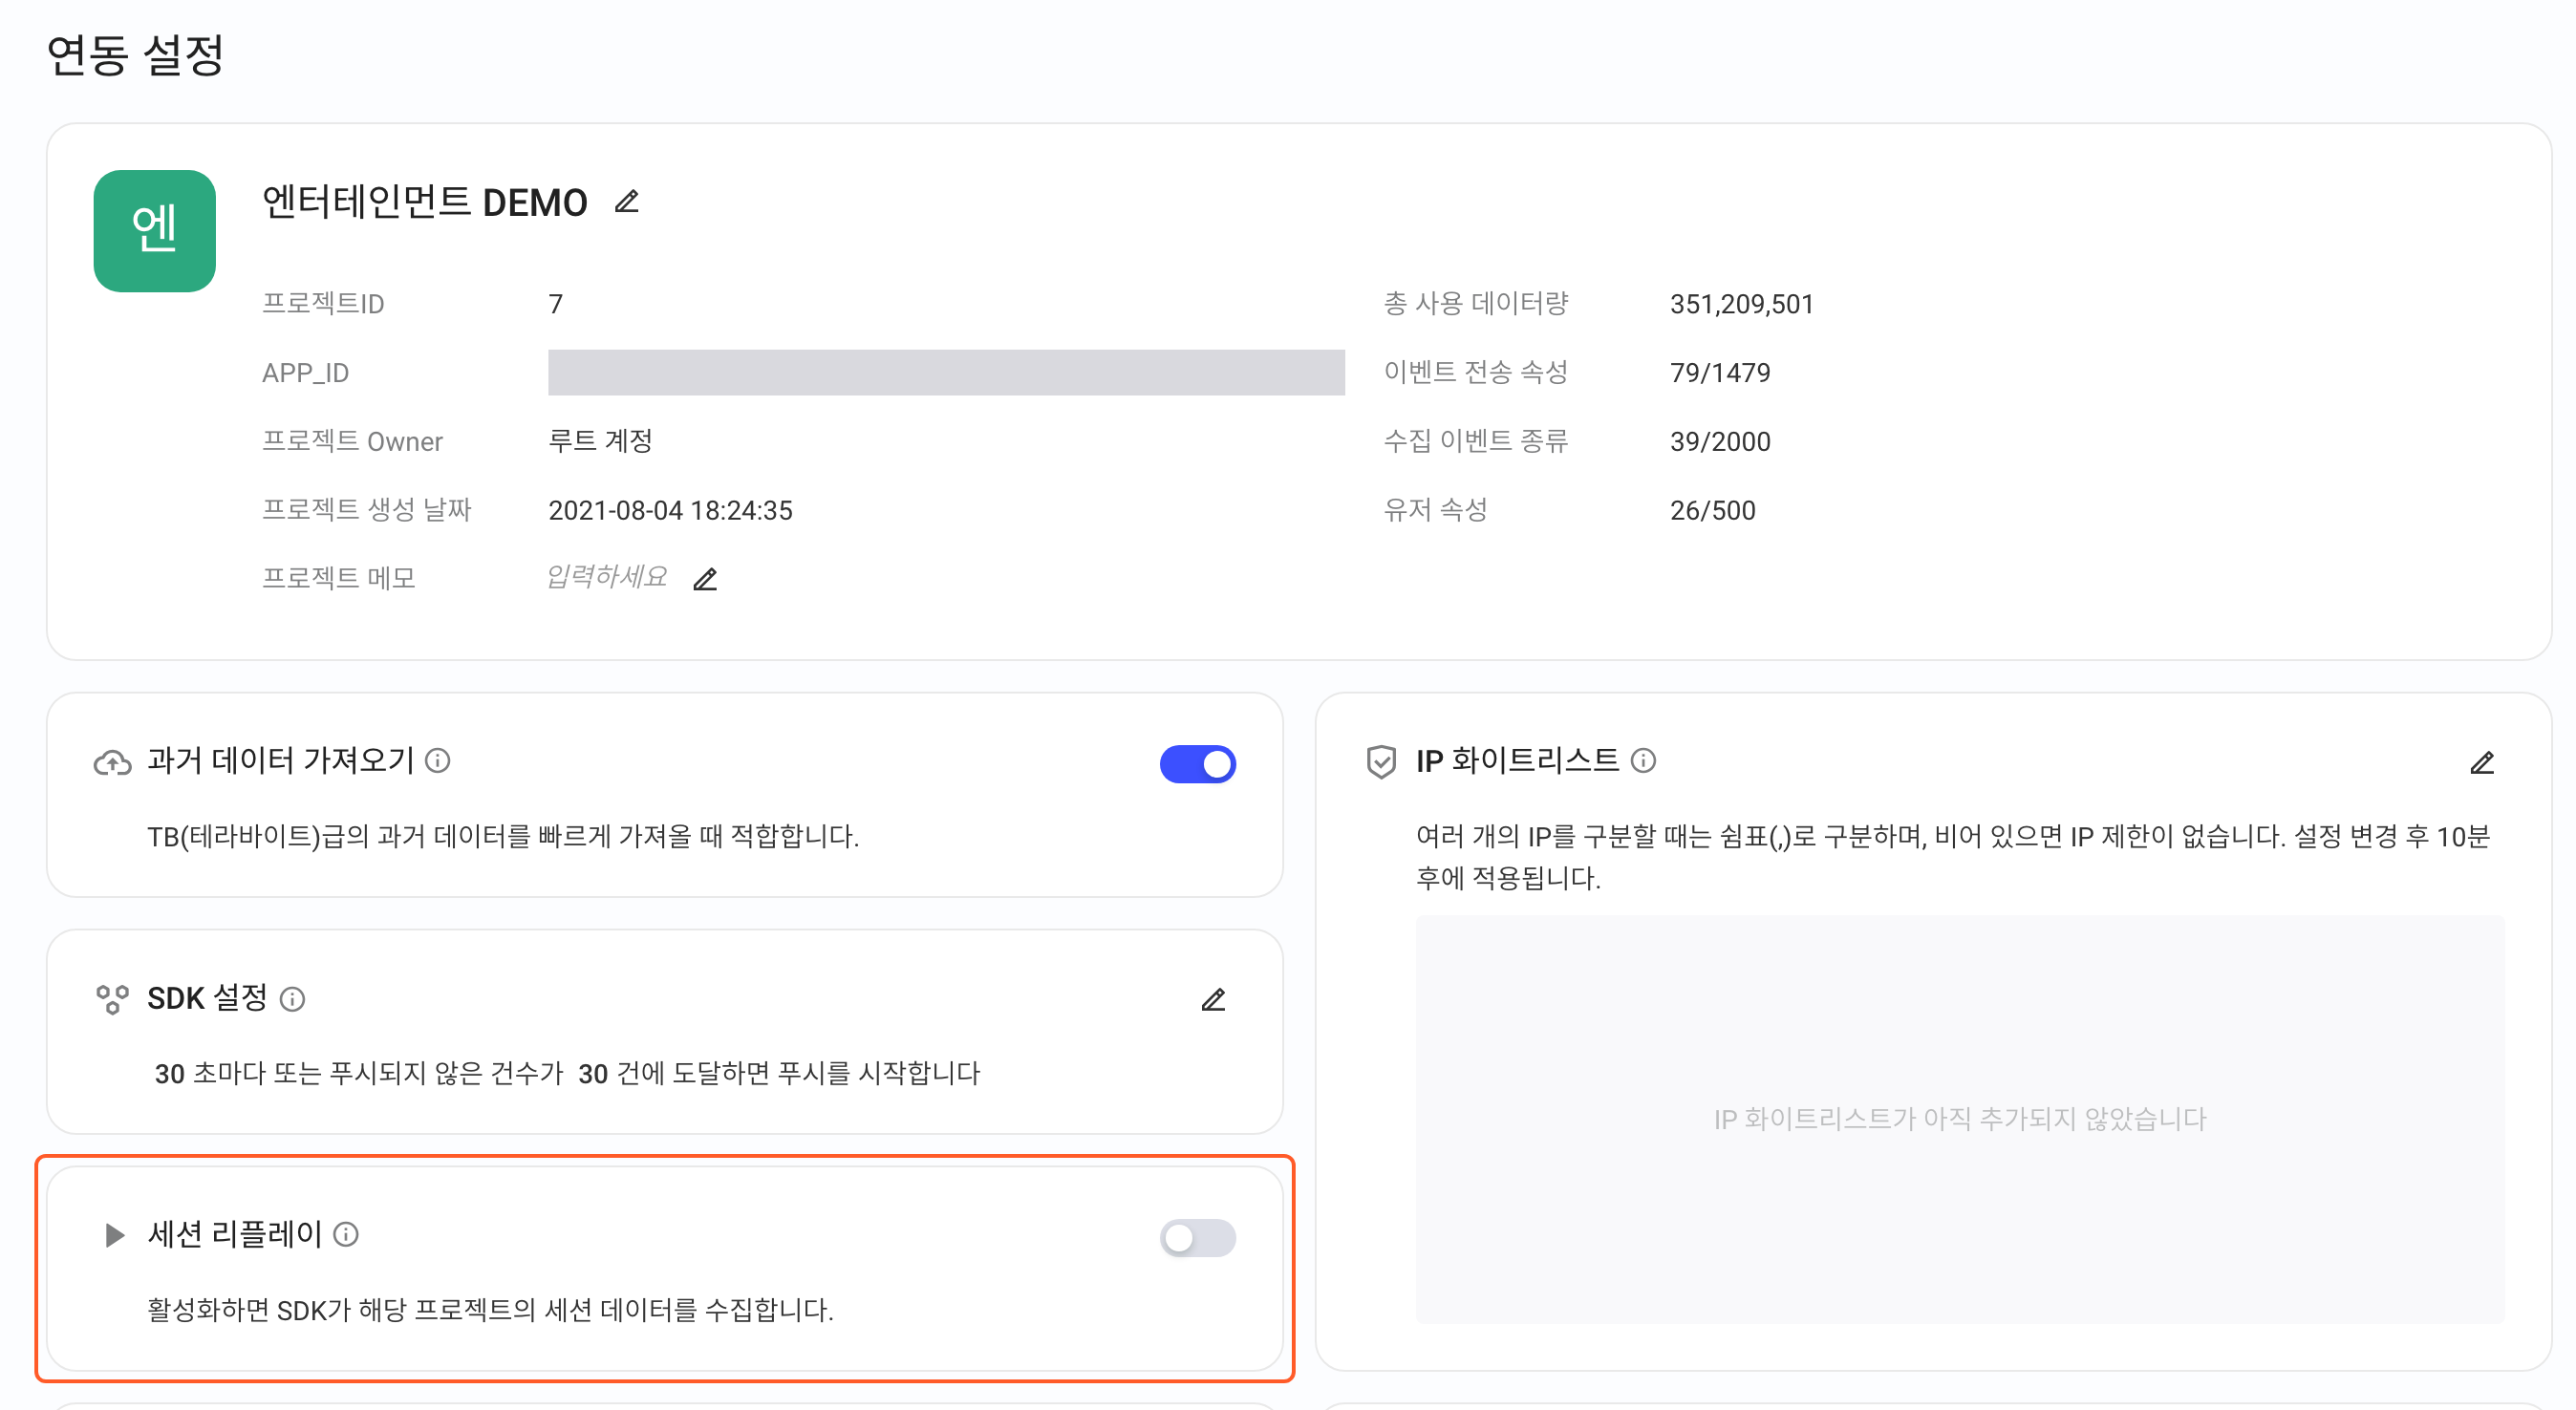Click the masked APP_ID field

point(946,373)
